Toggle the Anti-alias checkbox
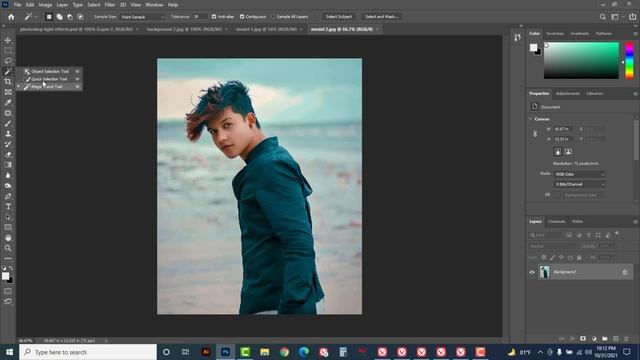This screenshot has width=640, height=360. (214, 17)
